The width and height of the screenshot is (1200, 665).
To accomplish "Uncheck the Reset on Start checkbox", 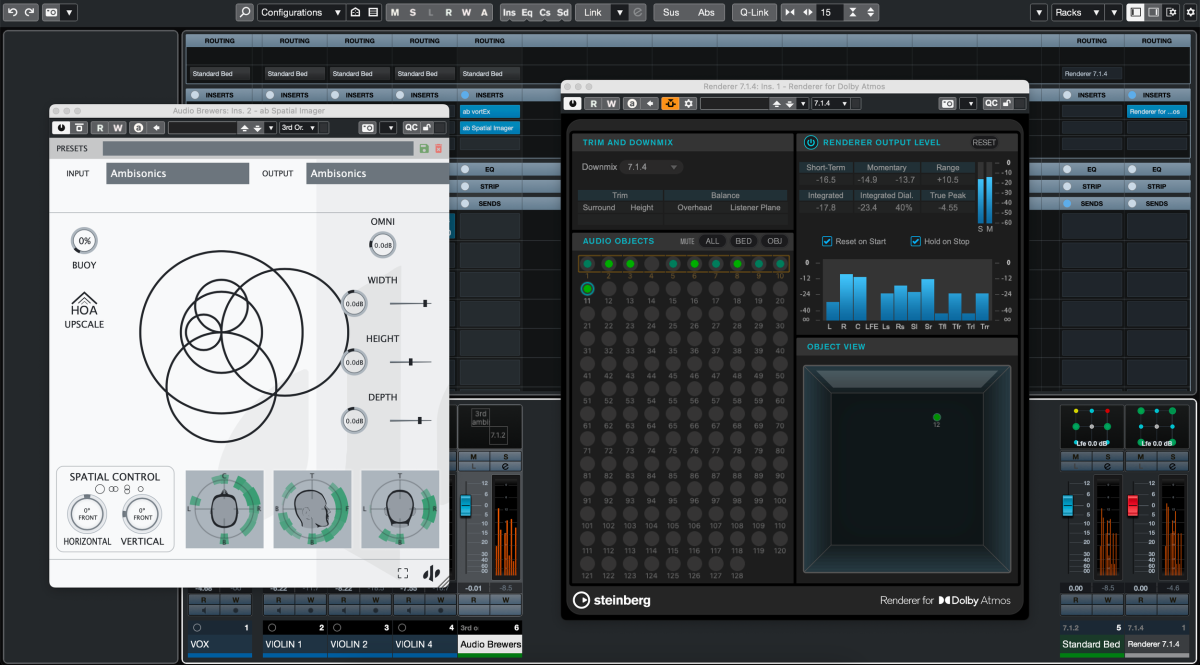I will pos(827,241).
